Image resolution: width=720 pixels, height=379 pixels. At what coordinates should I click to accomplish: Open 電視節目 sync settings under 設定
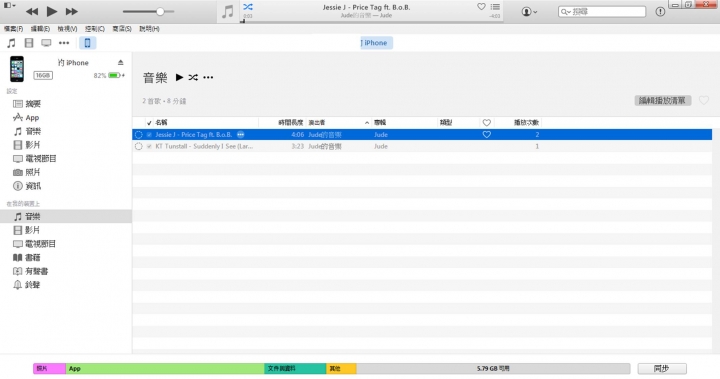tap(34, 158)
